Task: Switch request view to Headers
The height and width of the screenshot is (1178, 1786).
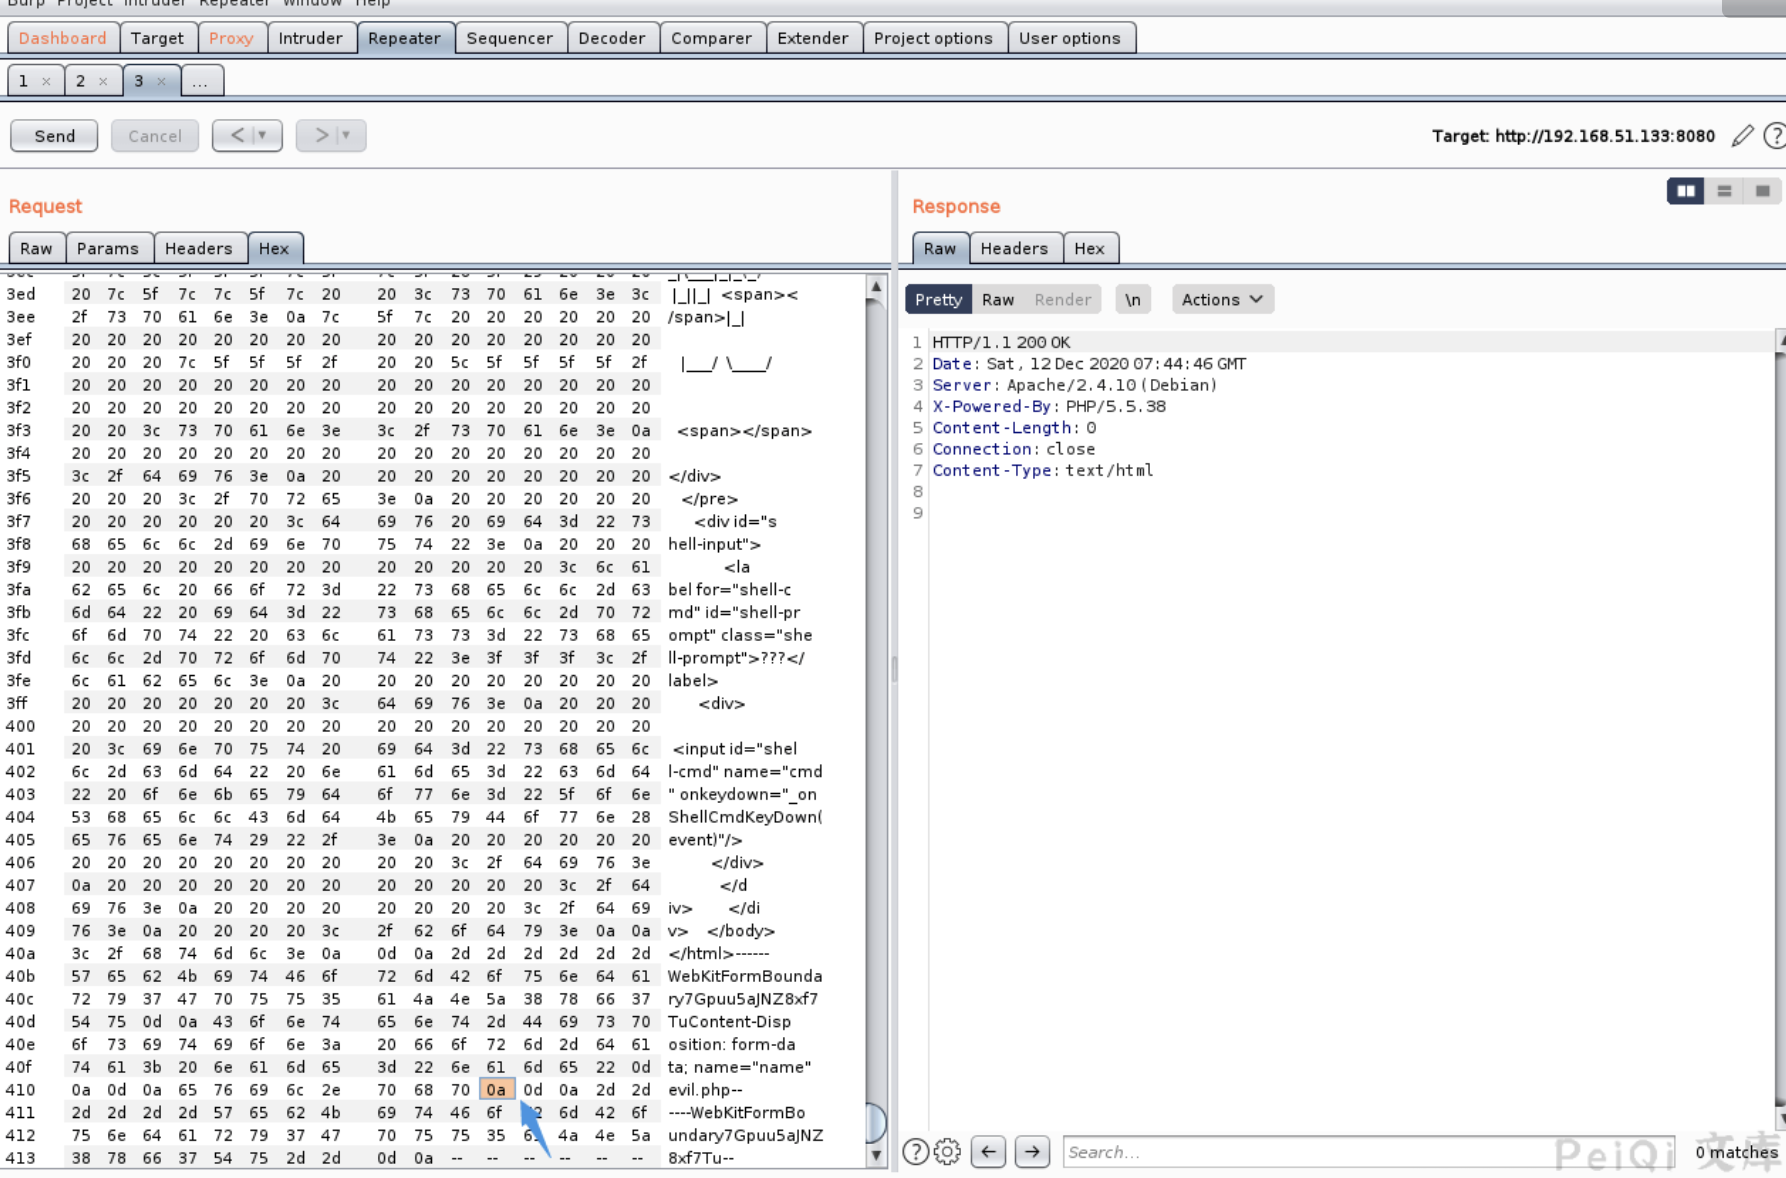Action: pyautogui.click(x=199, y=248)
